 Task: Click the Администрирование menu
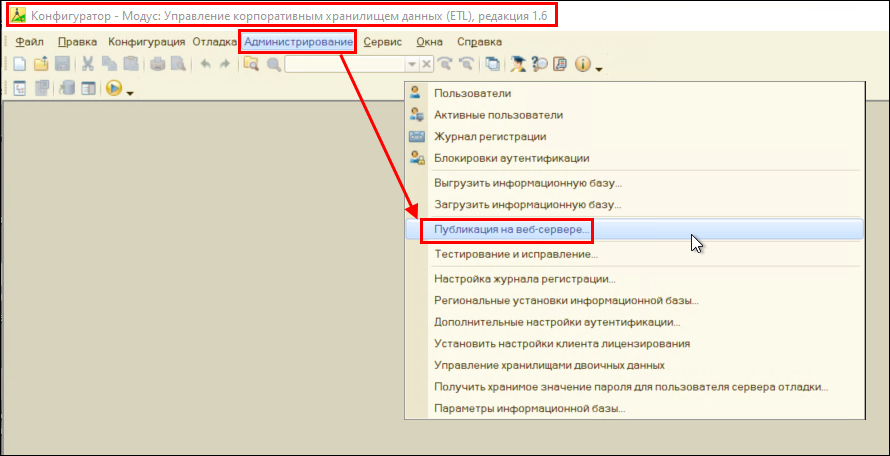click(299, 41)
